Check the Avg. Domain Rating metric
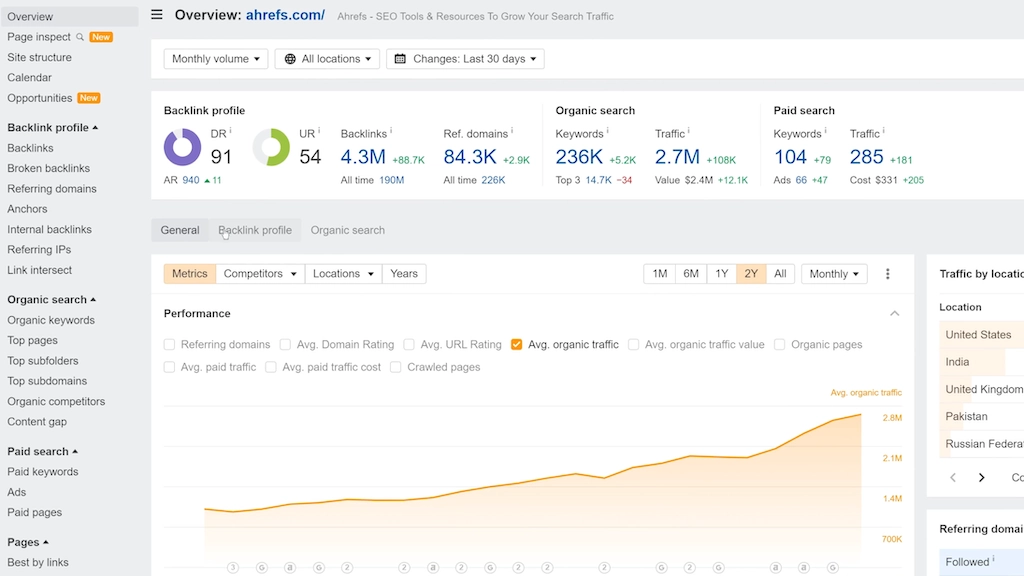The image size is (1024, 576). (285, 344)
